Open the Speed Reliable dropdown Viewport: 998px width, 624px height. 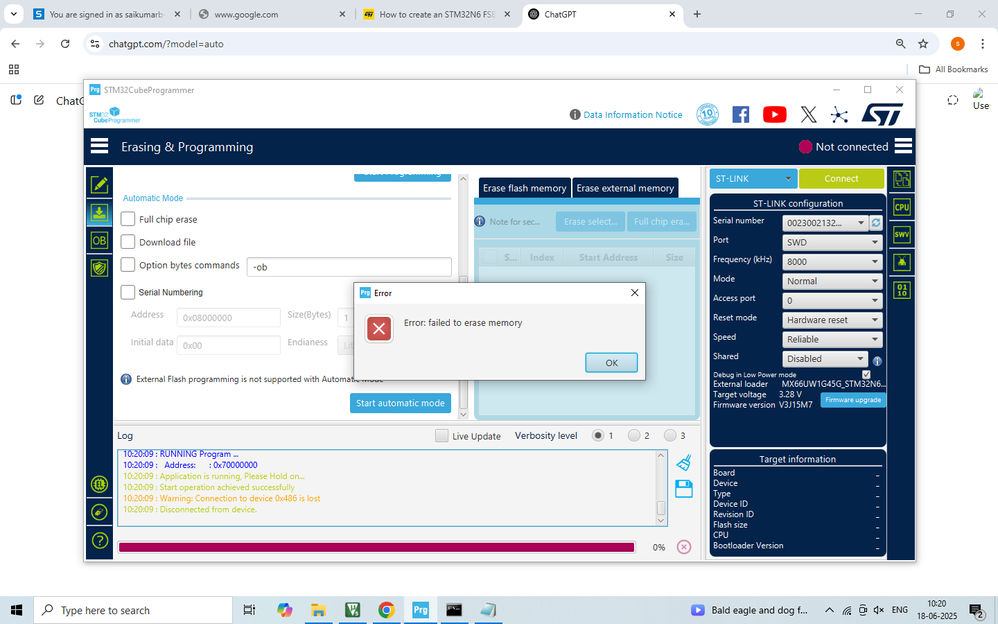[x=832, y=339]
